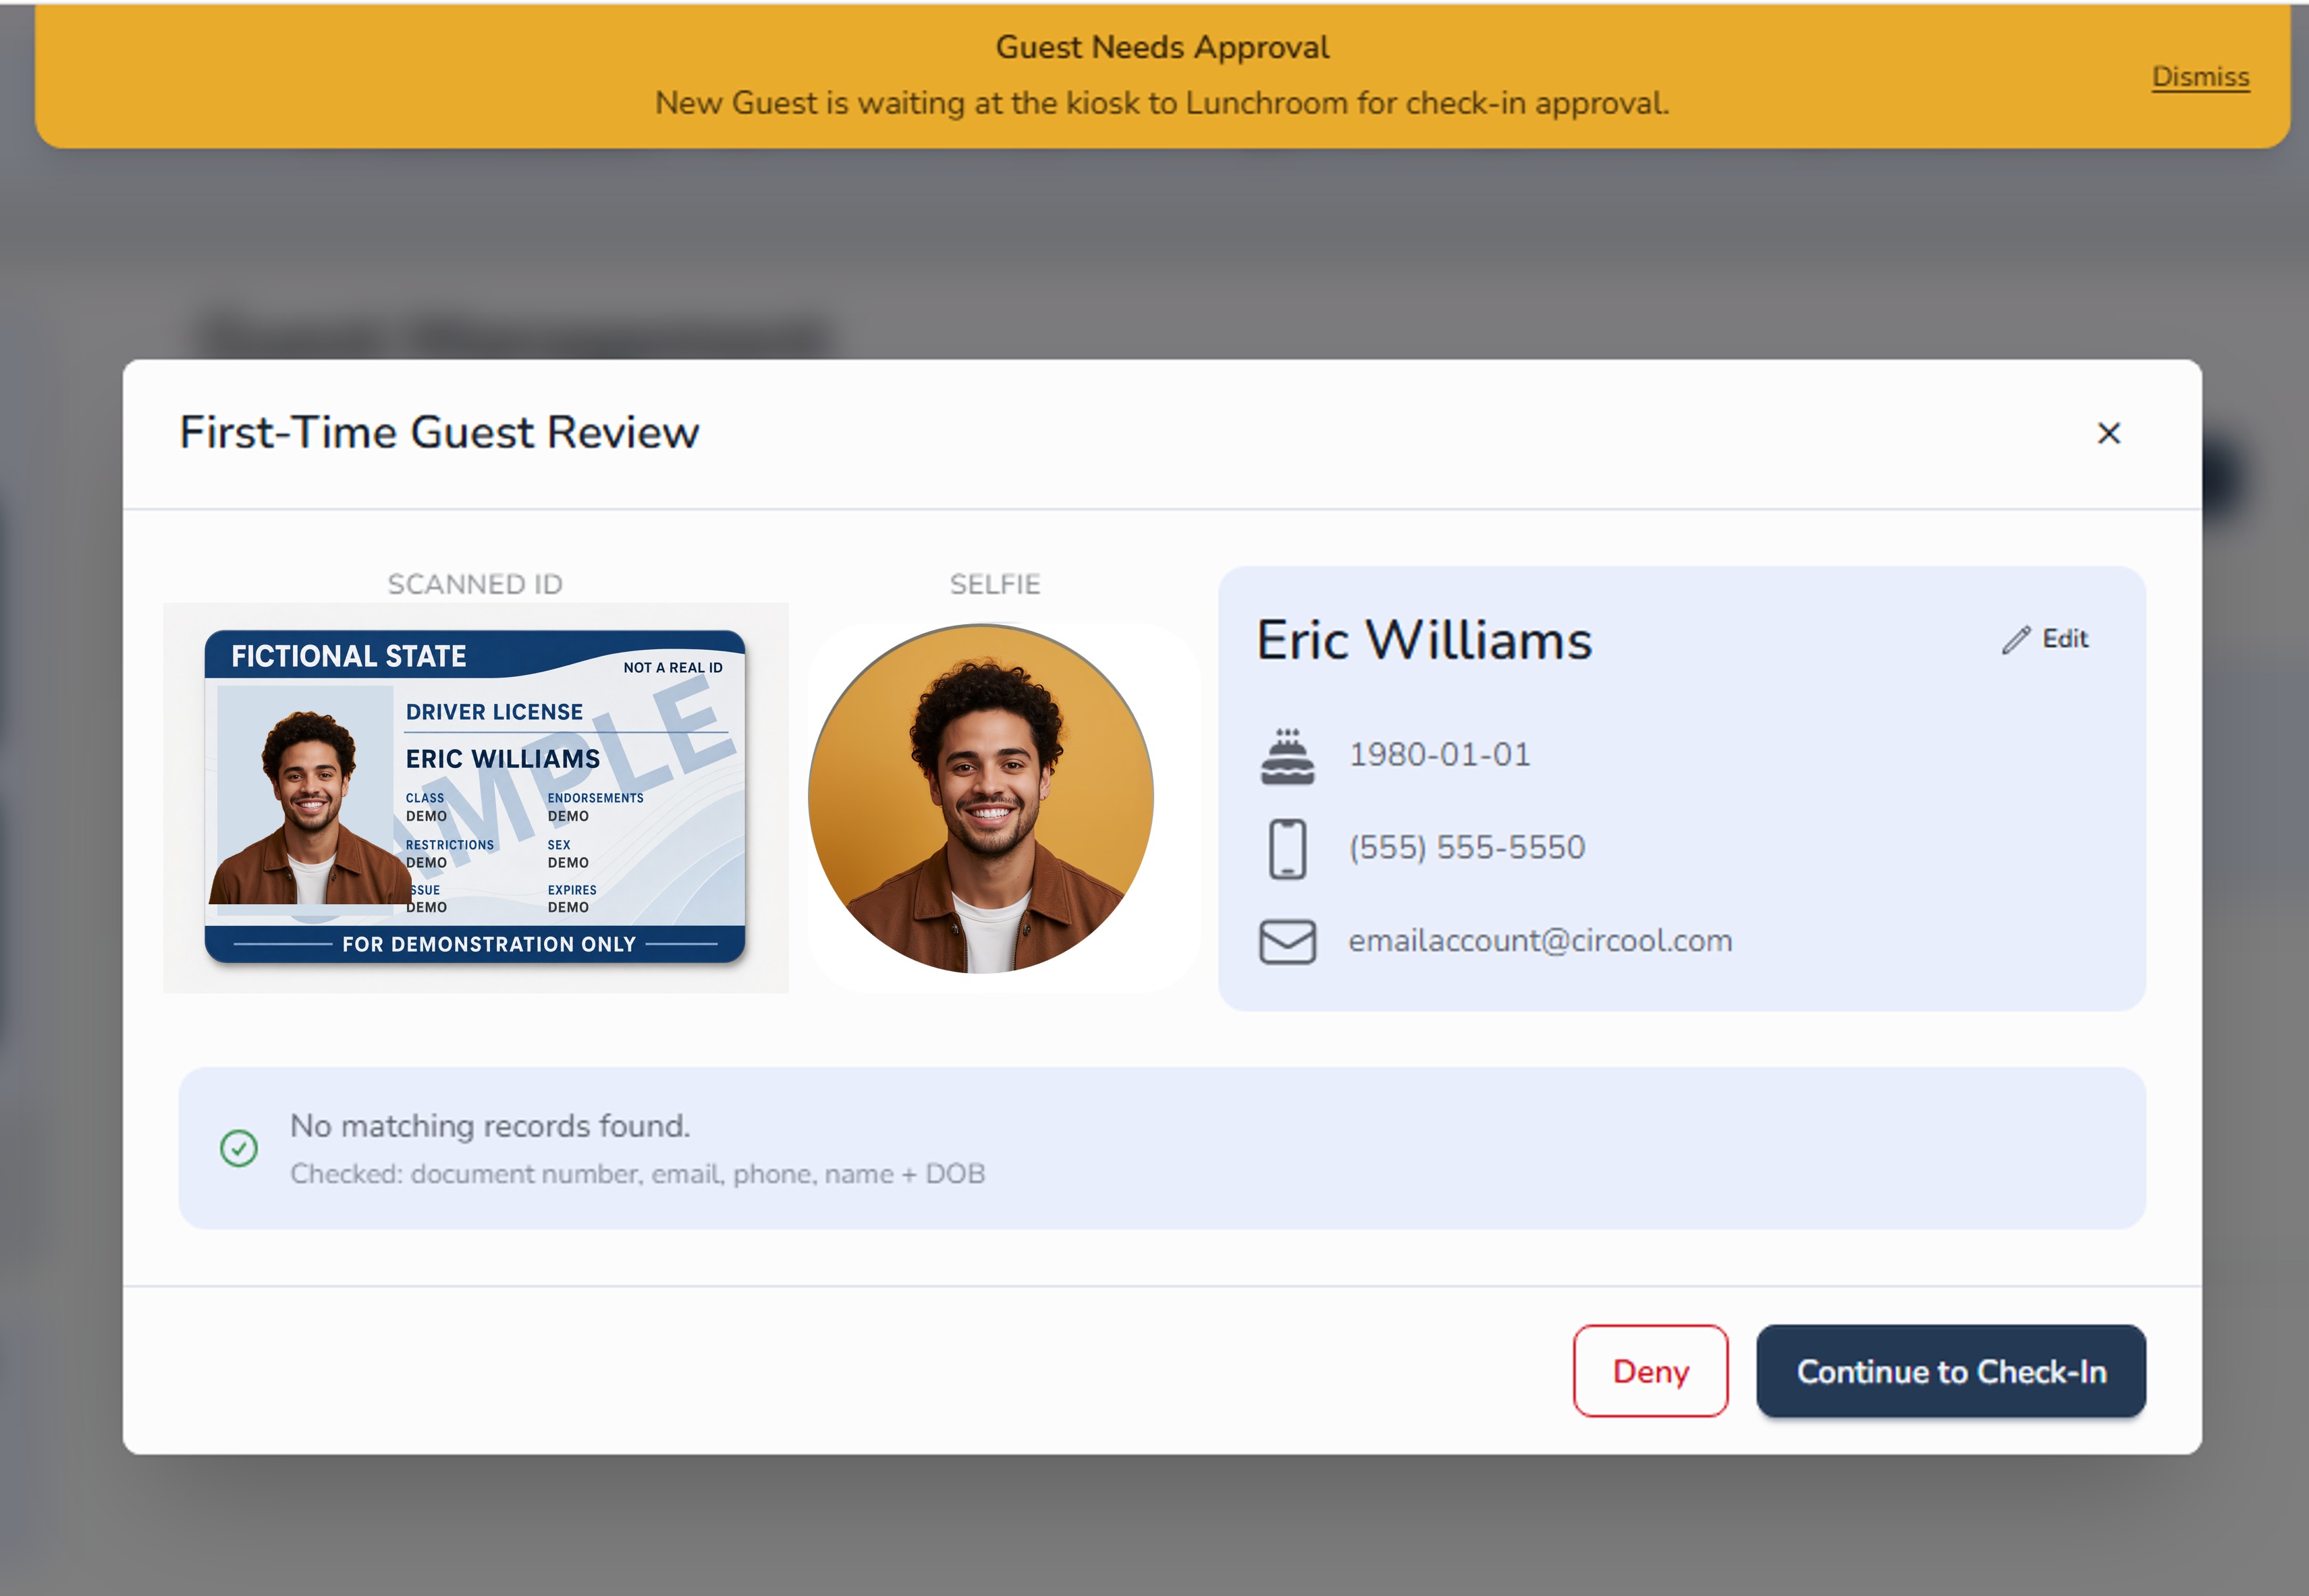Click the email envelope icon
This screenshot has width=2309, height=1596.
pos(1287,942)
